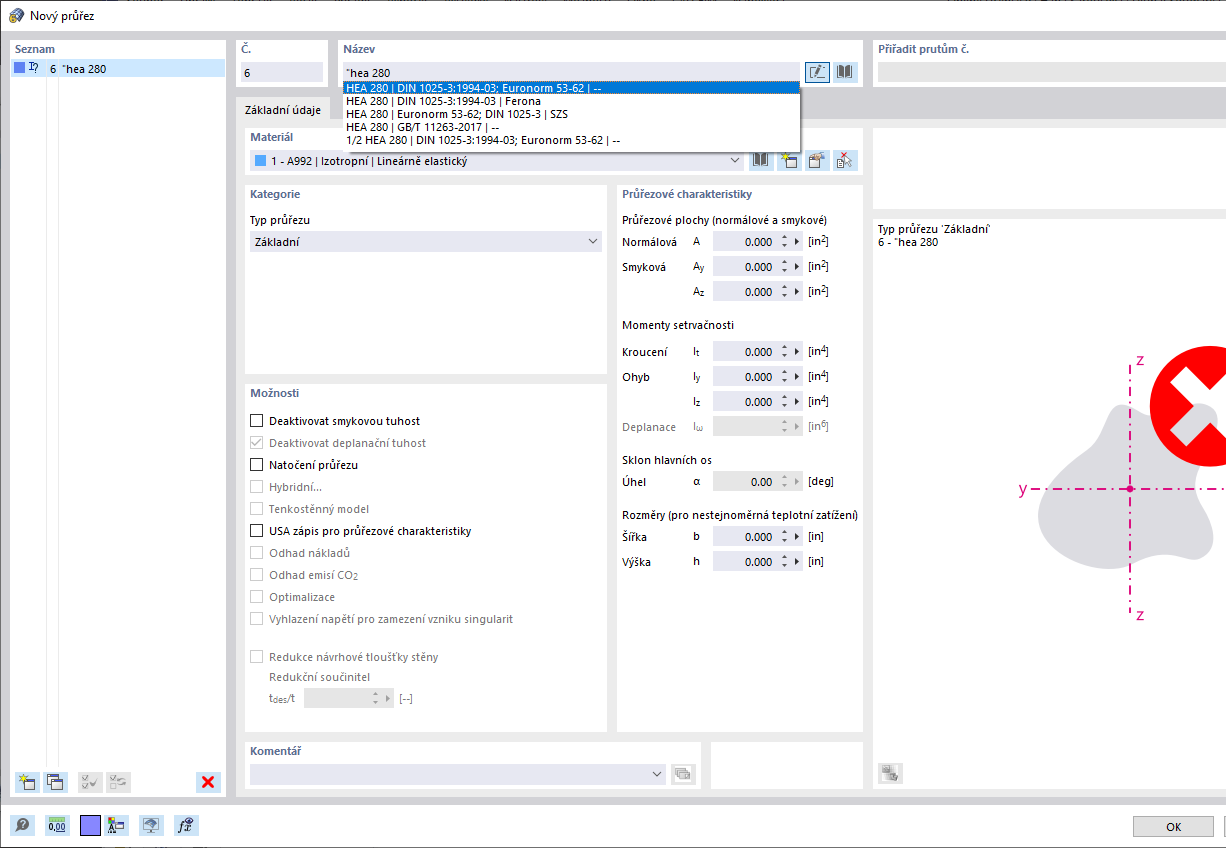Click the Iz value field showing 0.000

[x=745, y=402]
